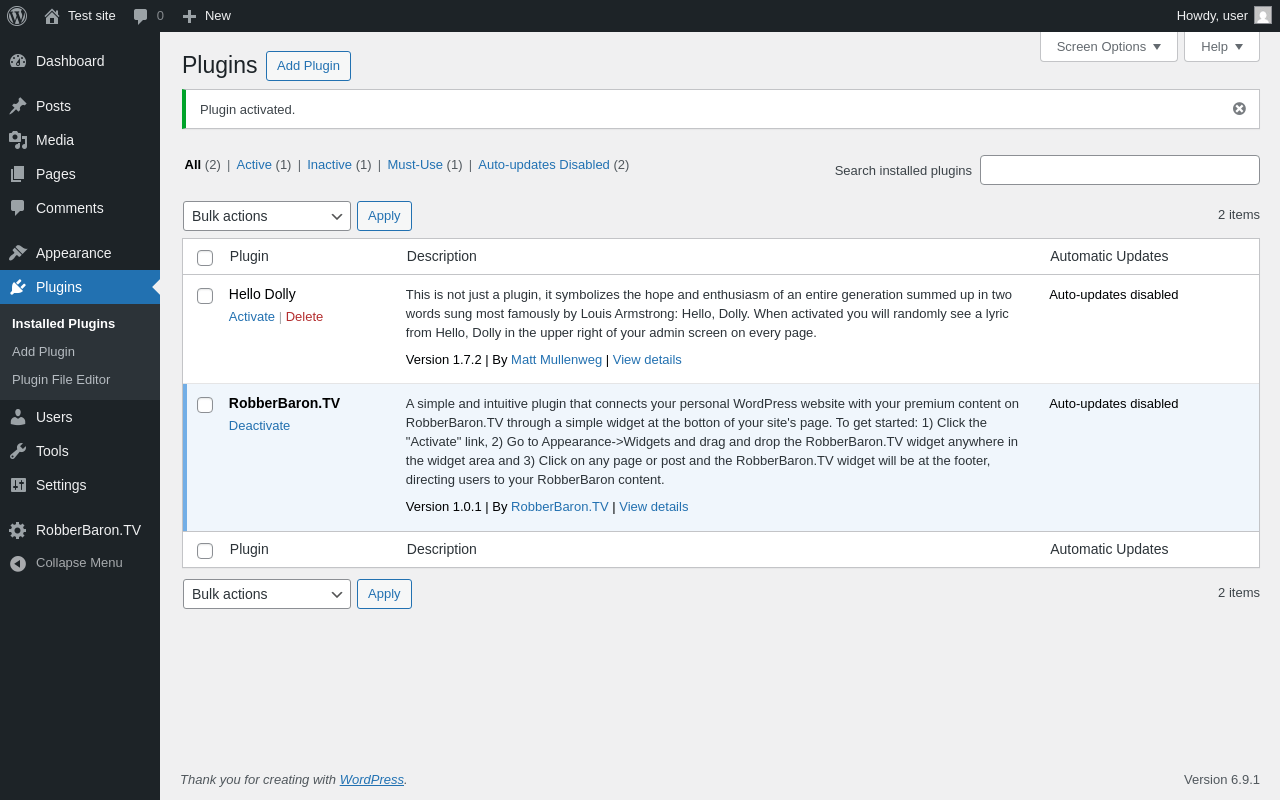This screenshot has width=1280, height=800.
Task: Click the RobberBaron.TV gear icon
Action: click(18, 530)
